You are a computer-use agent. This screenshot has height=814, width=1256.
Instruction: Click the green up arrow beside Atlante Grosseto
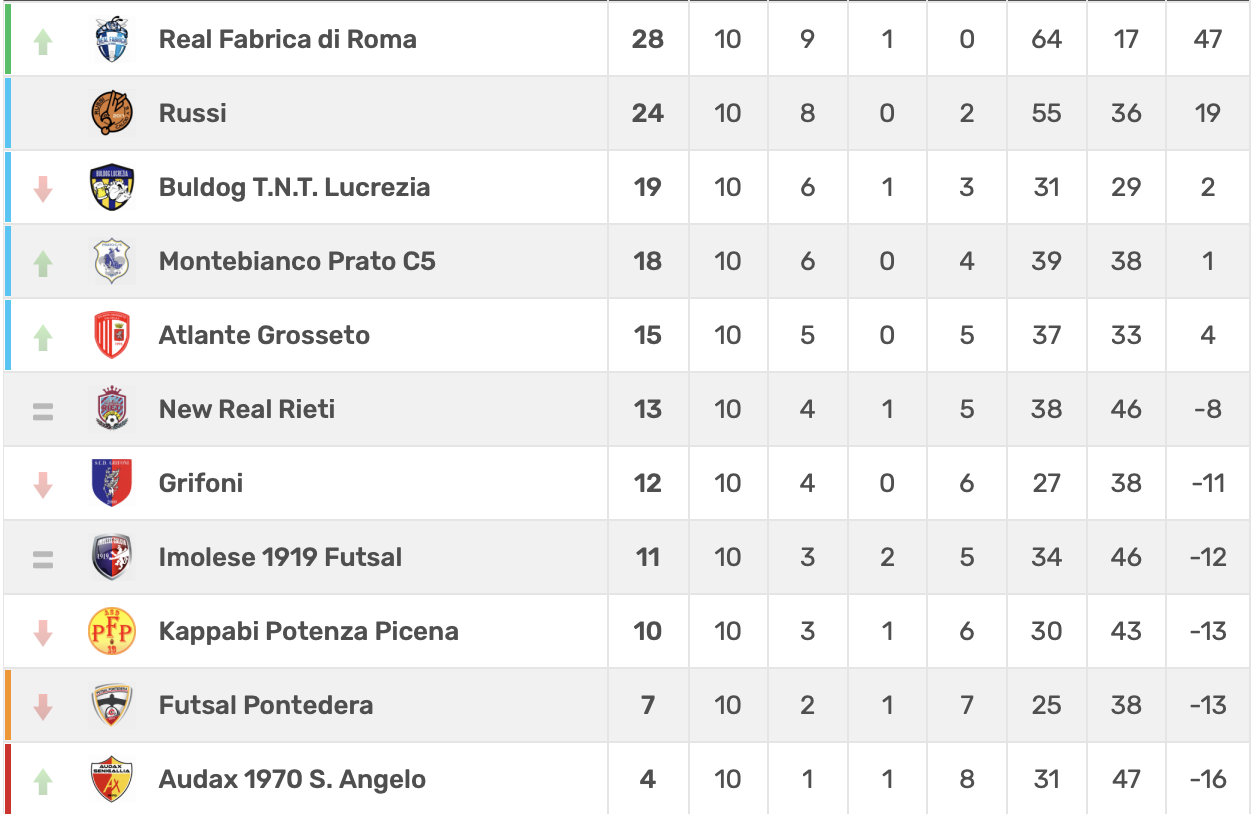[42, 337]
